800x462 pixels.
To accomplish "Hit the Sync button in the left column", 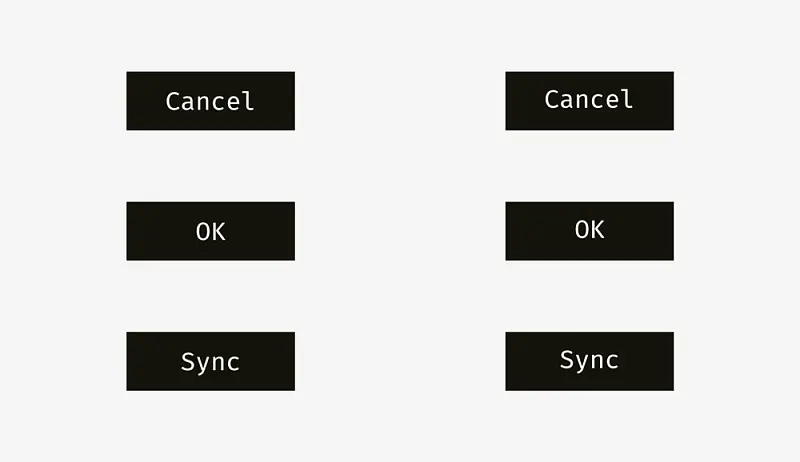I will [210, 362].
